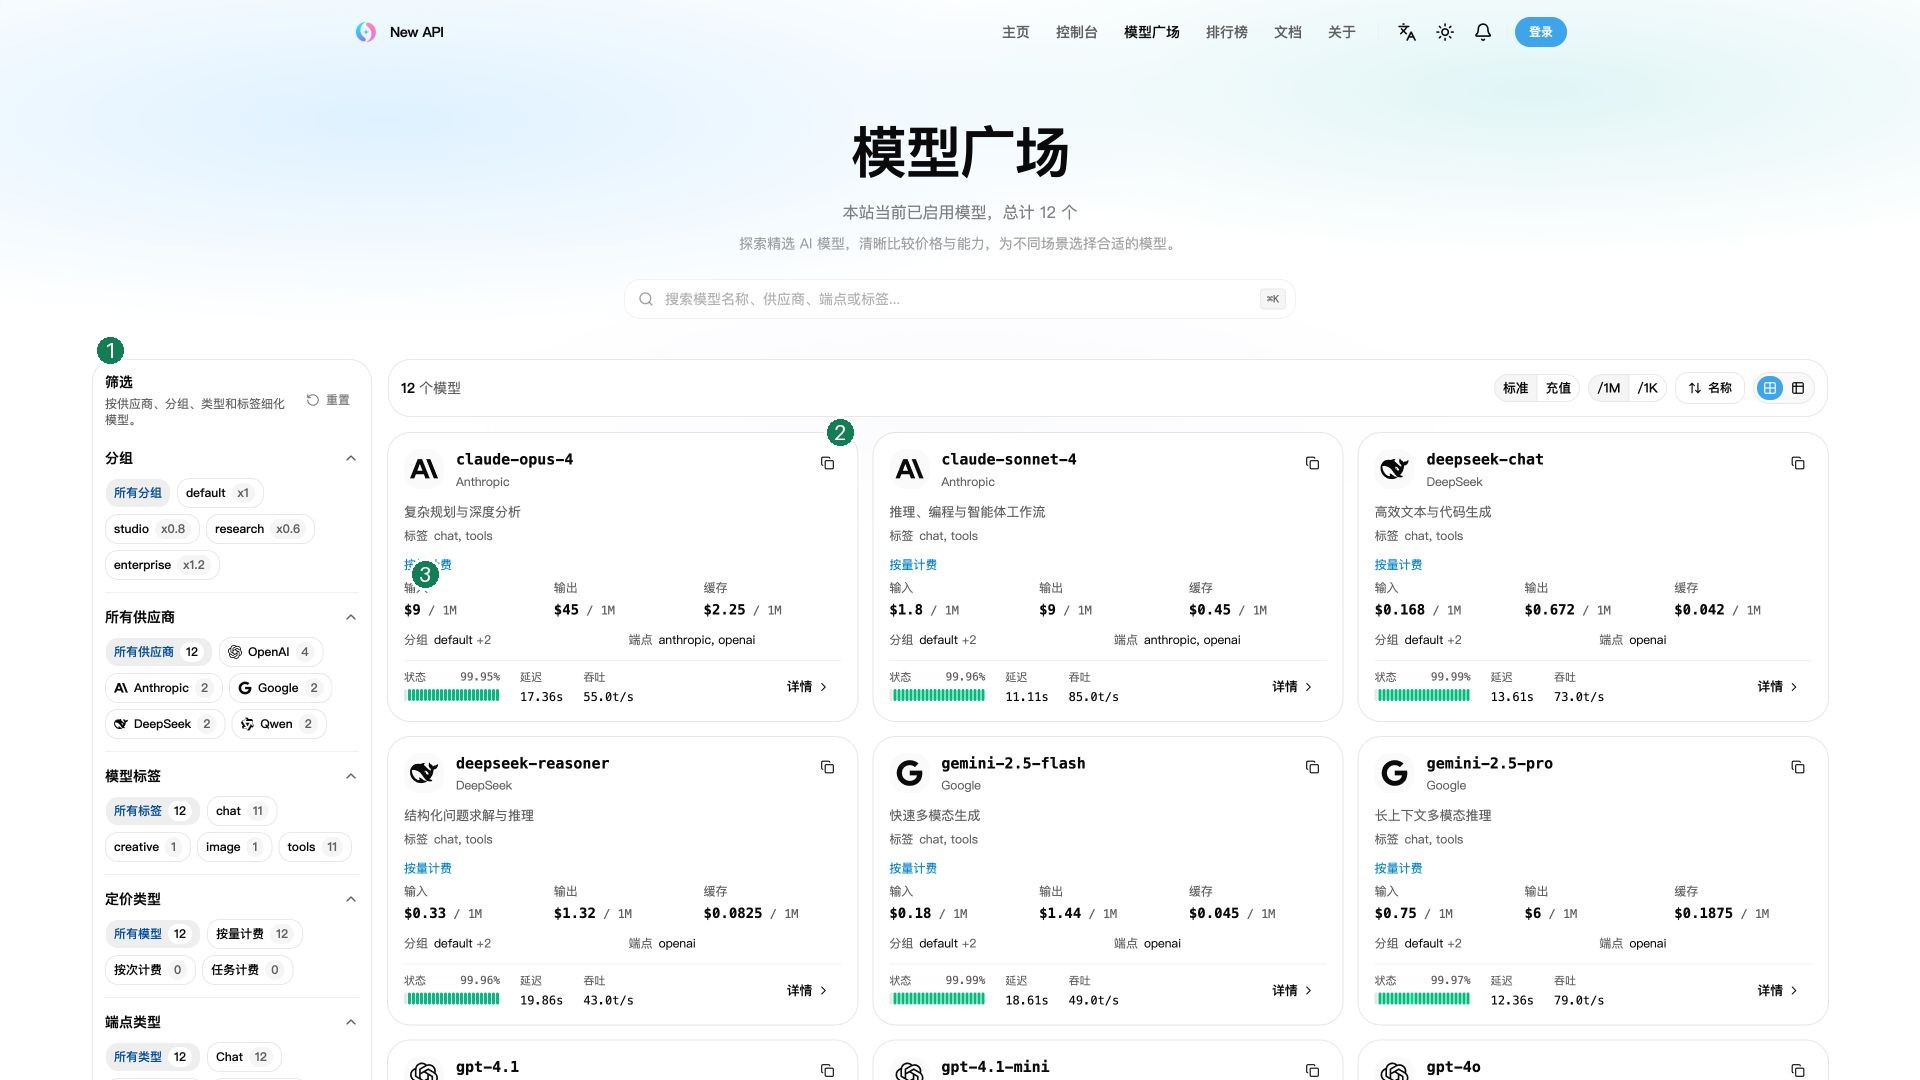
Task: Collapse the 模型标签 filter section
Action: click(351, 776)
